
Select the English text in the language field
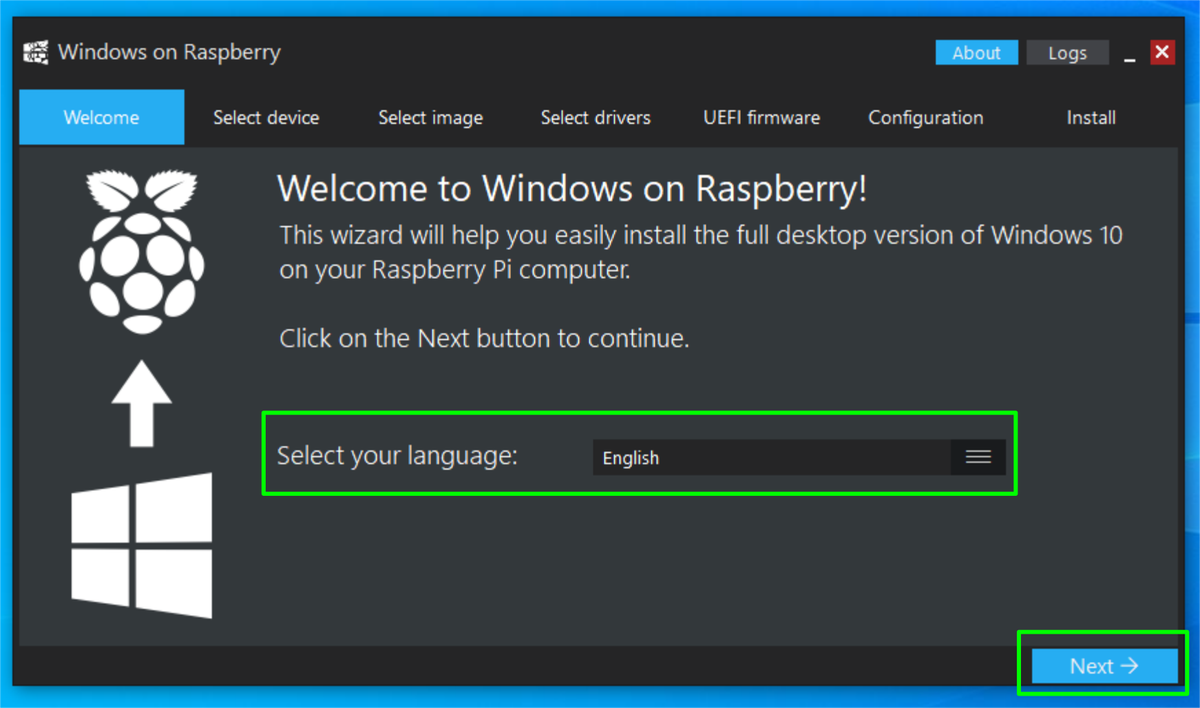630,457
